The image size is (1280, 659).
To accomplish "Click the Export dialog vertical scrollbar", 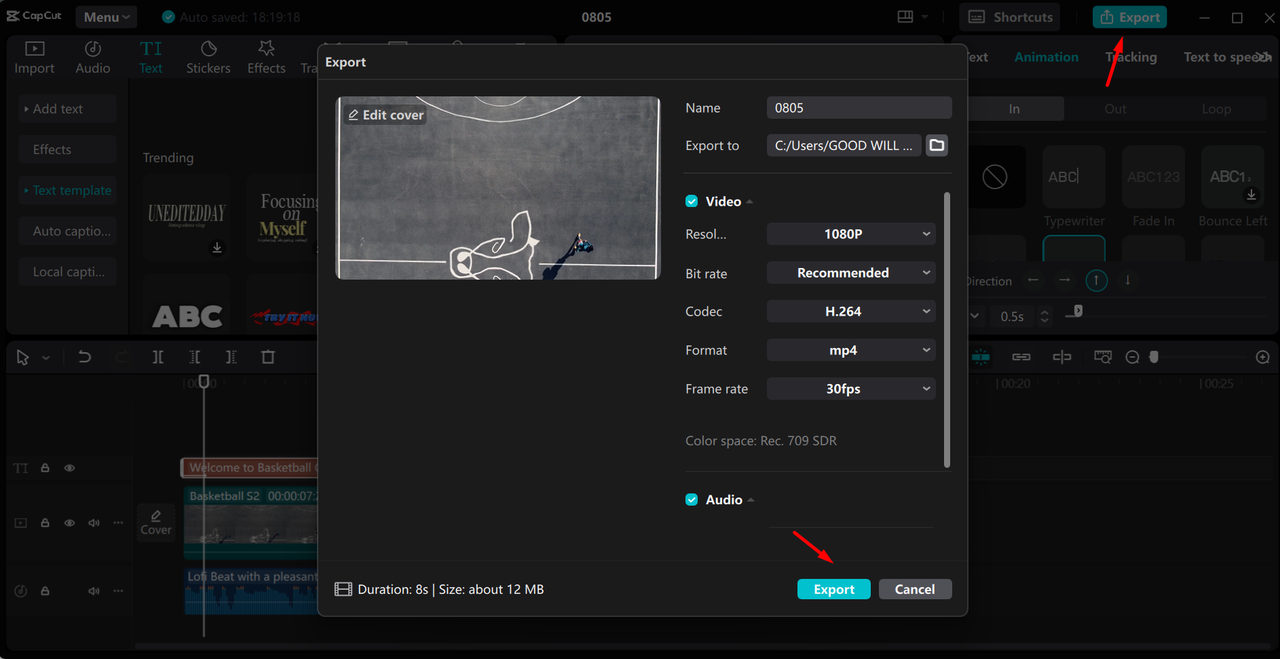I will [x=946, y=330].
